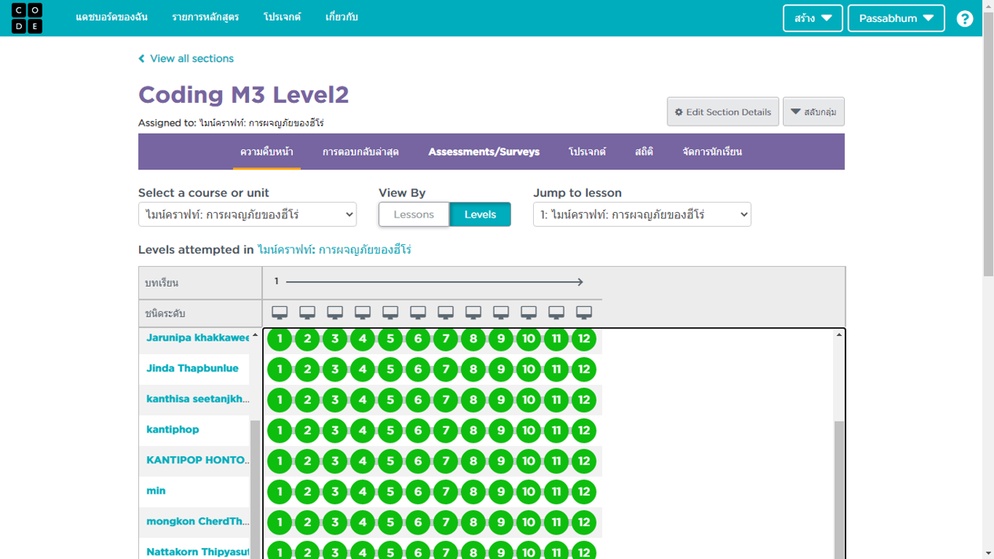Open the โปรเจกต์ tab in the purple bar

(587, 152)
